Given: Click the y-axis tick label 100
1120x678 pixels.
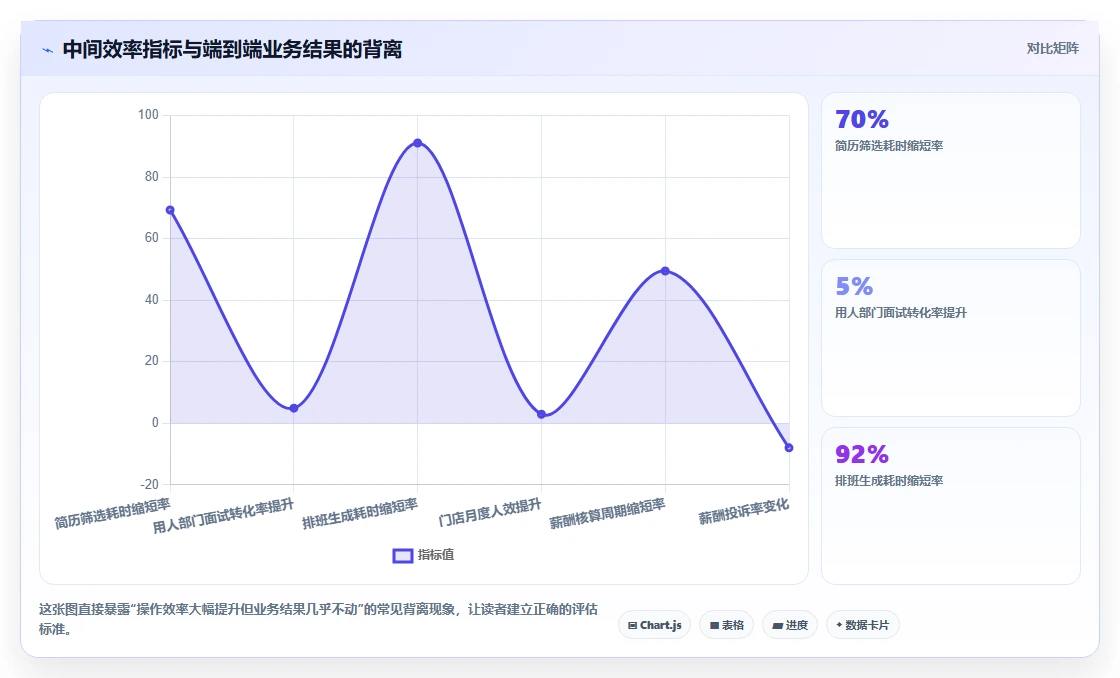Looking at the screenshot, I should click(x=149, y=114).
